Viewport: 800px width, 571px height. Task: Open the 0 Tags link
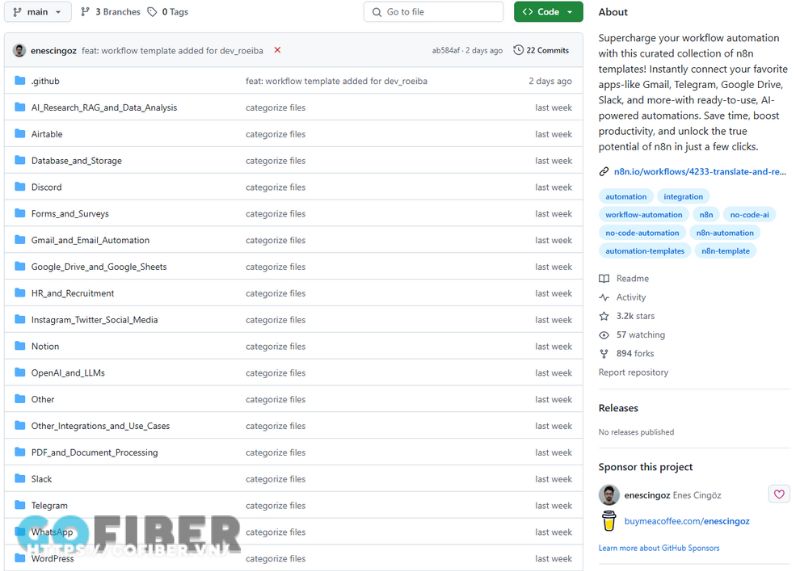168,12
